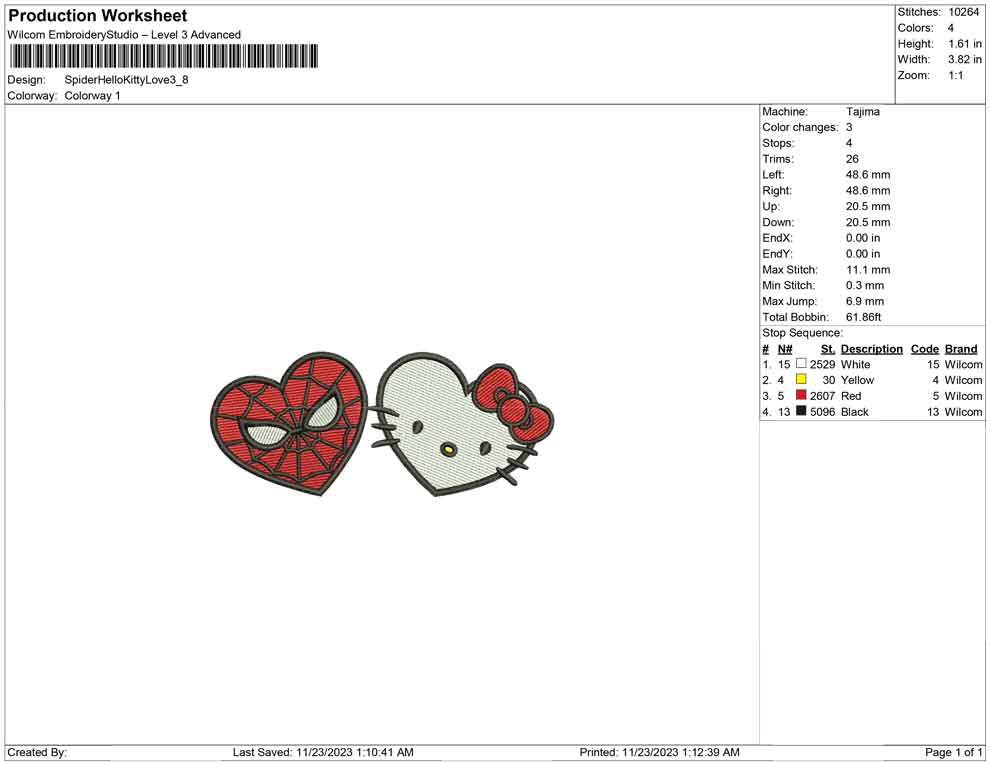Image resolution: width=990 pixels, height=762 pixels.
Task: Click the stitch count '2607' for Red
Action: click(x=822, y=396)
